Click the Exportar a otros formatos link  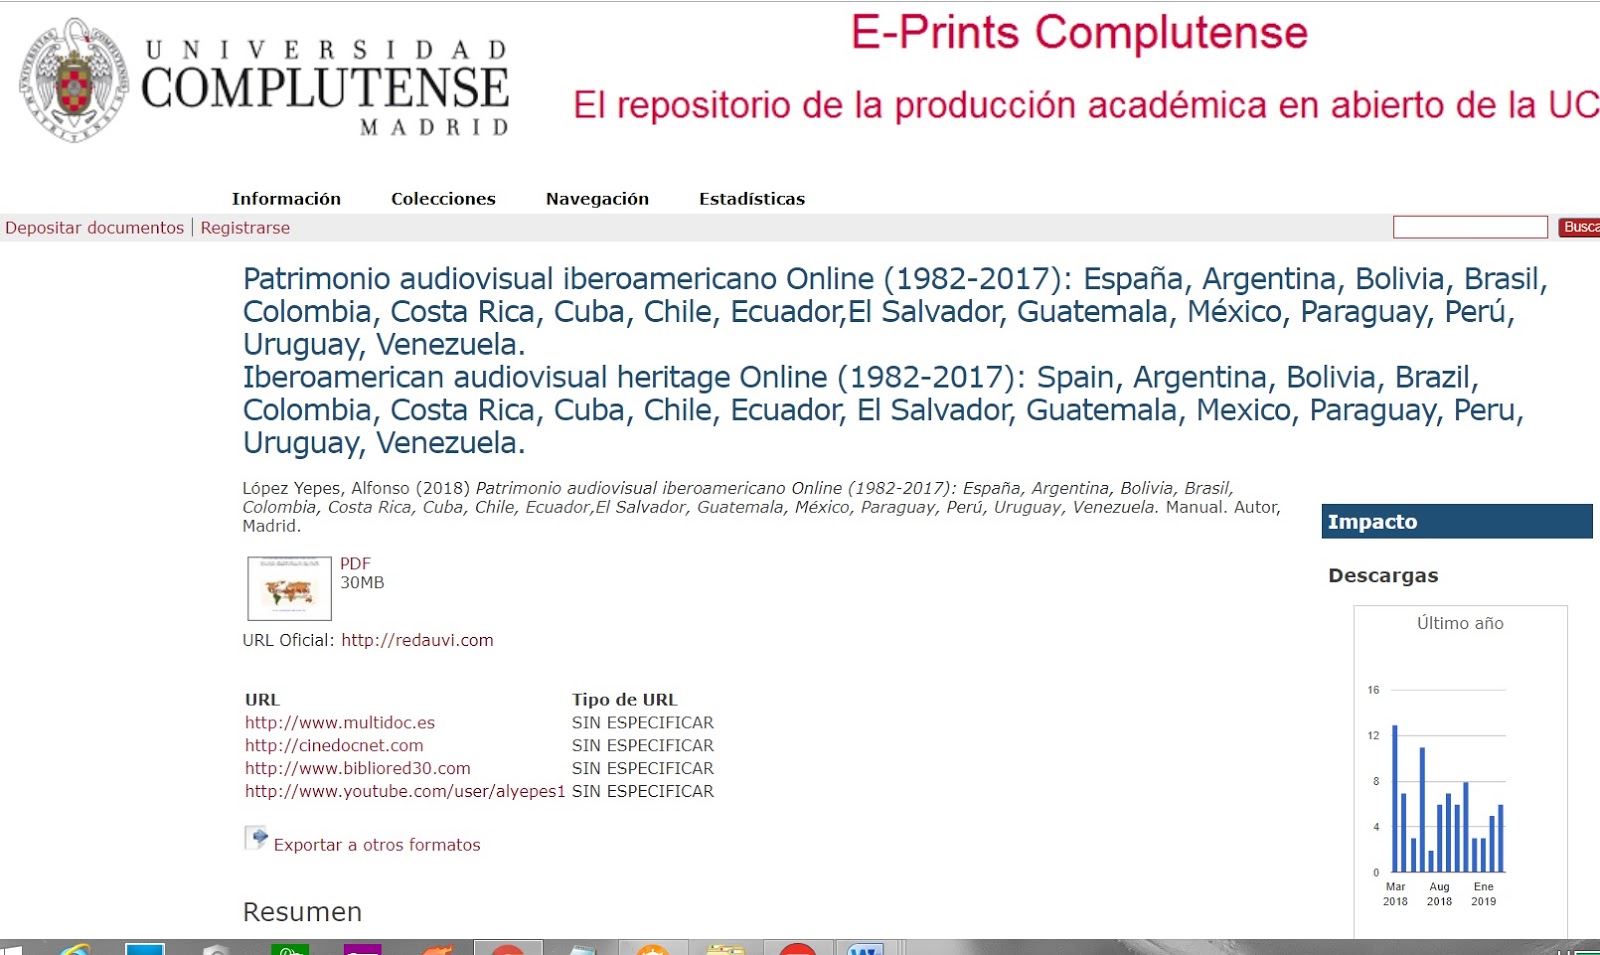tap(377, 845)
